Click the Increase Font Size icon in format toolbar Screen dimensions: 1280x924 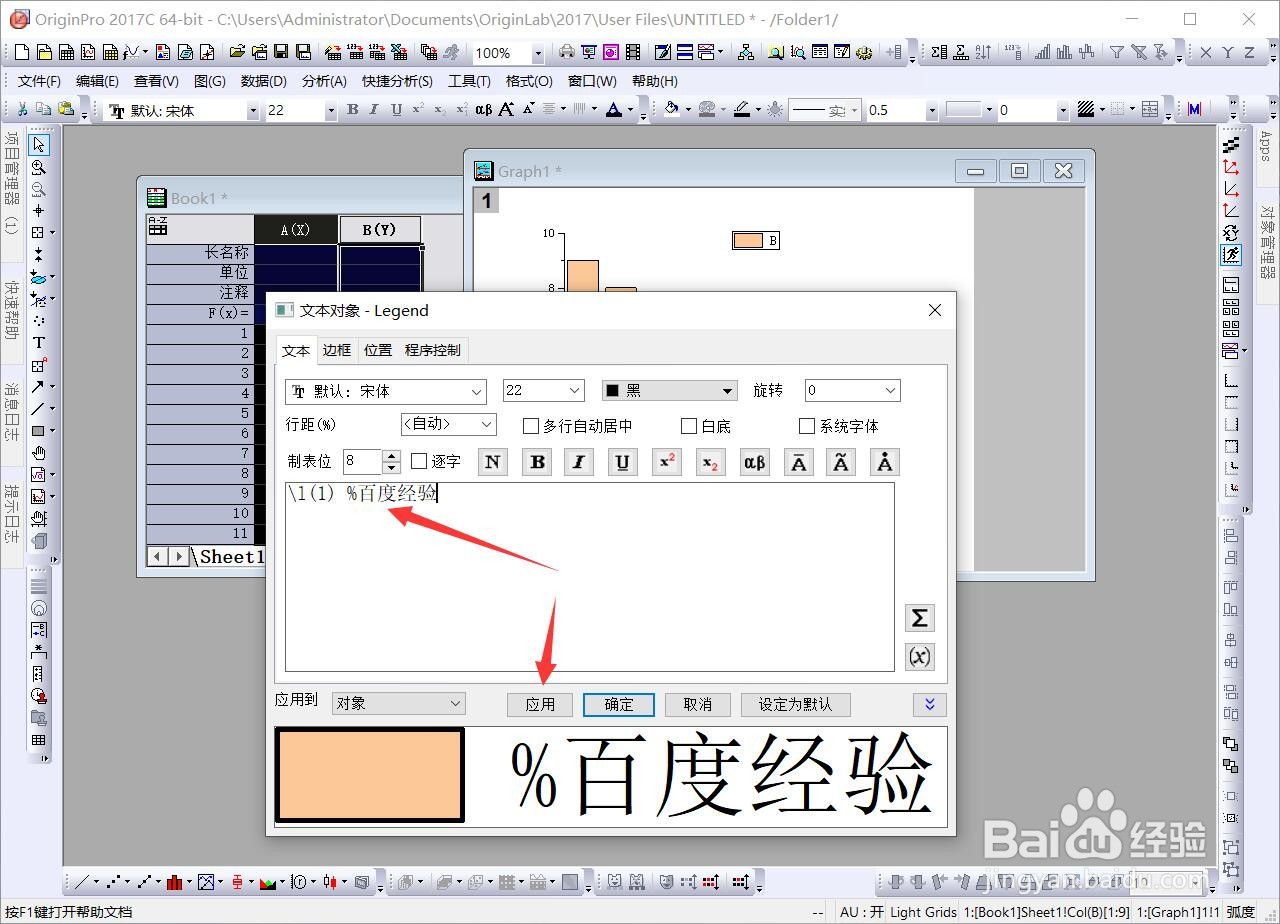[506, 110]
